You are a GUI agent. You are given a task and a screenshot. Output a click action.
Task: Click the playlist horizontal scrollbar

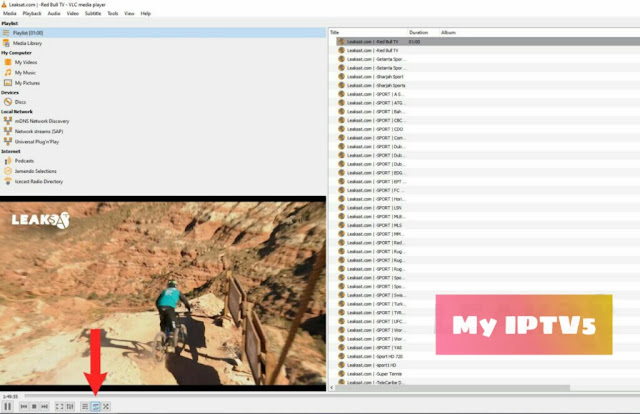pos(452,387)
